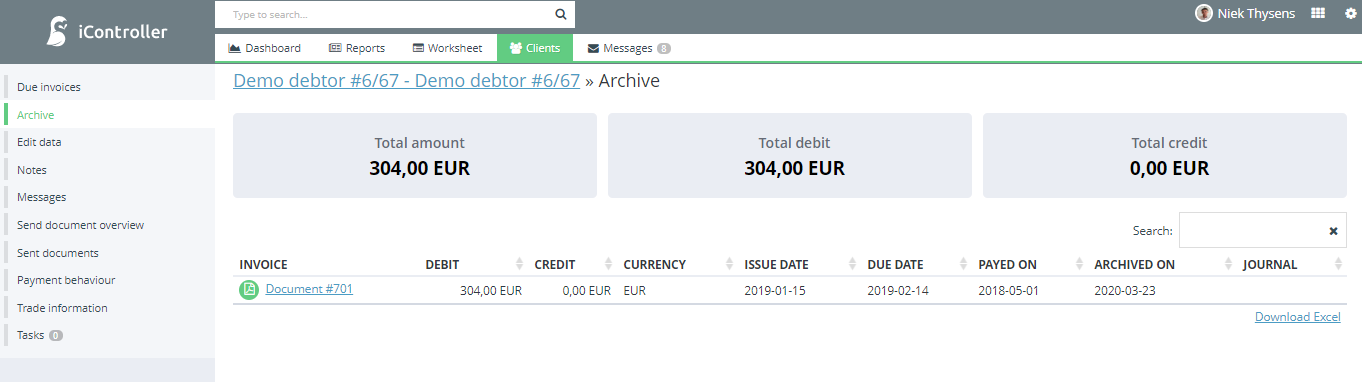This screenshot has width=1362, height=382.
Task: Open the apps grid icon
Action: click(x=1318, y=13)
